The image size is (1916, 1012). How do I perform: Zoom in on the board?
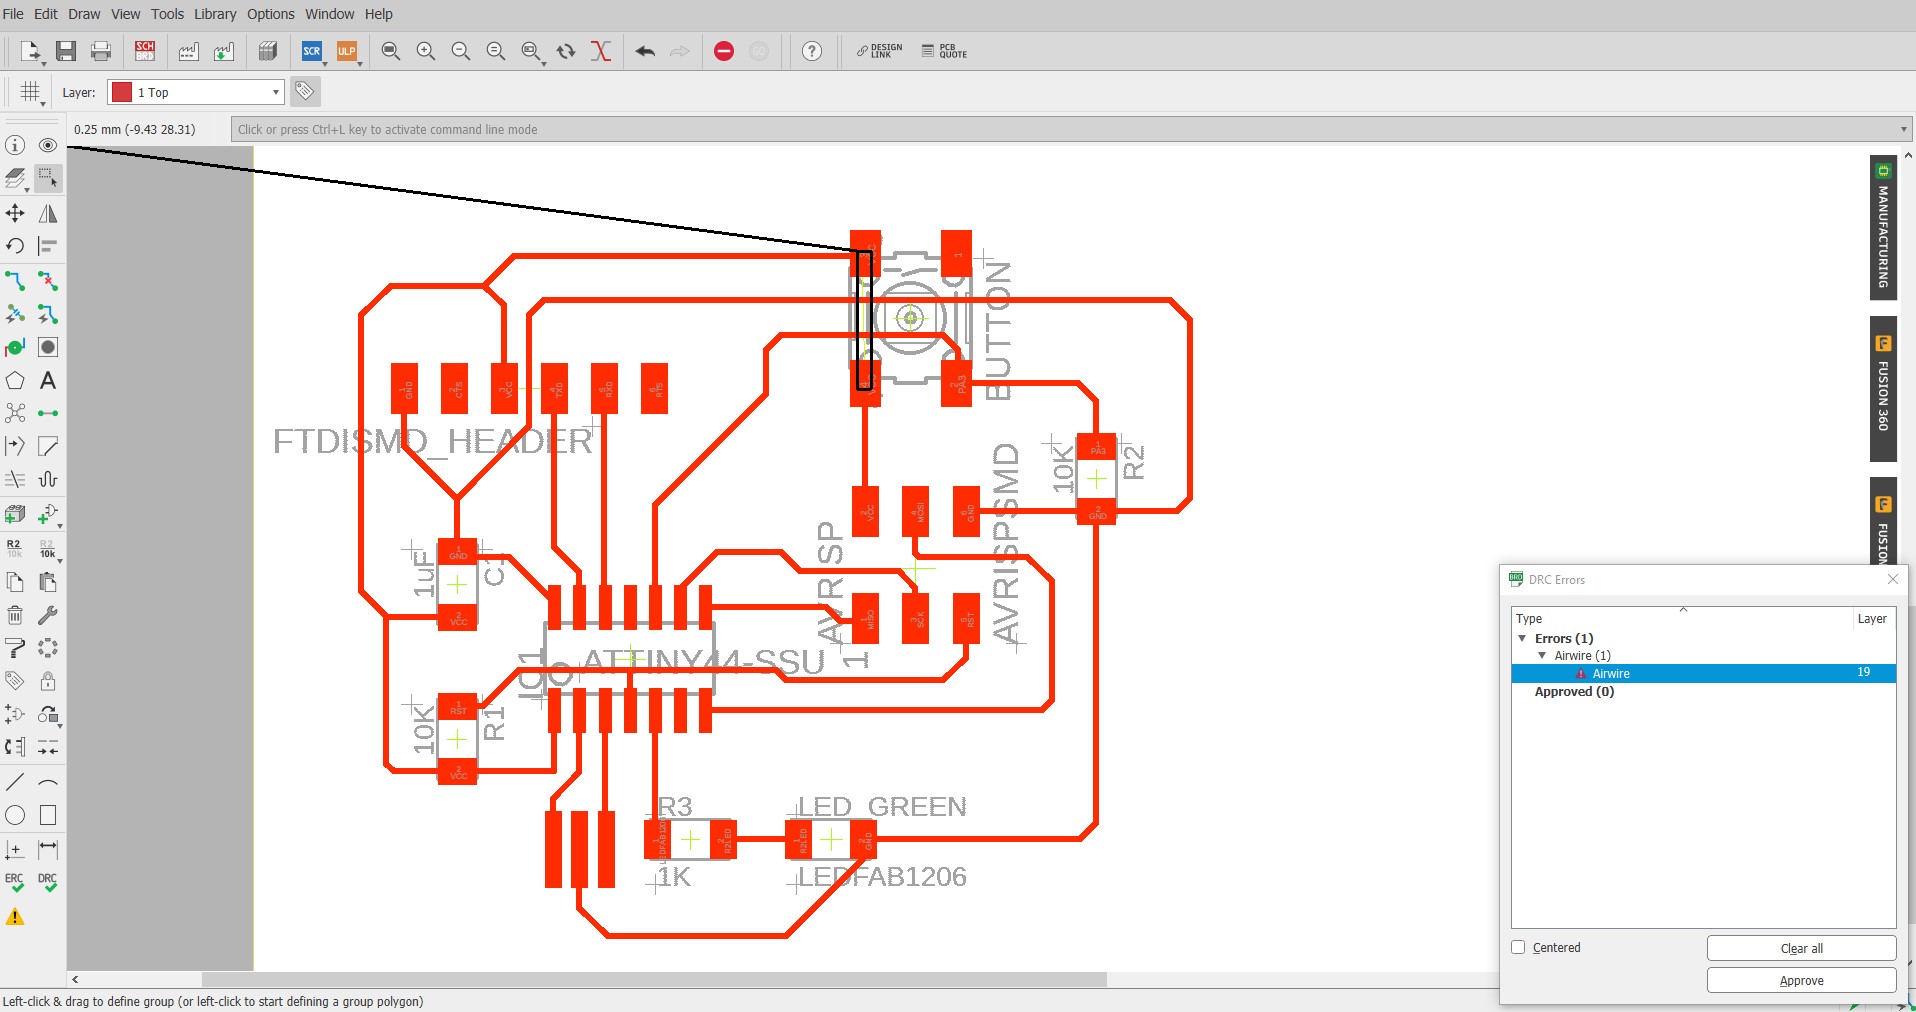(x=426, y=51)
